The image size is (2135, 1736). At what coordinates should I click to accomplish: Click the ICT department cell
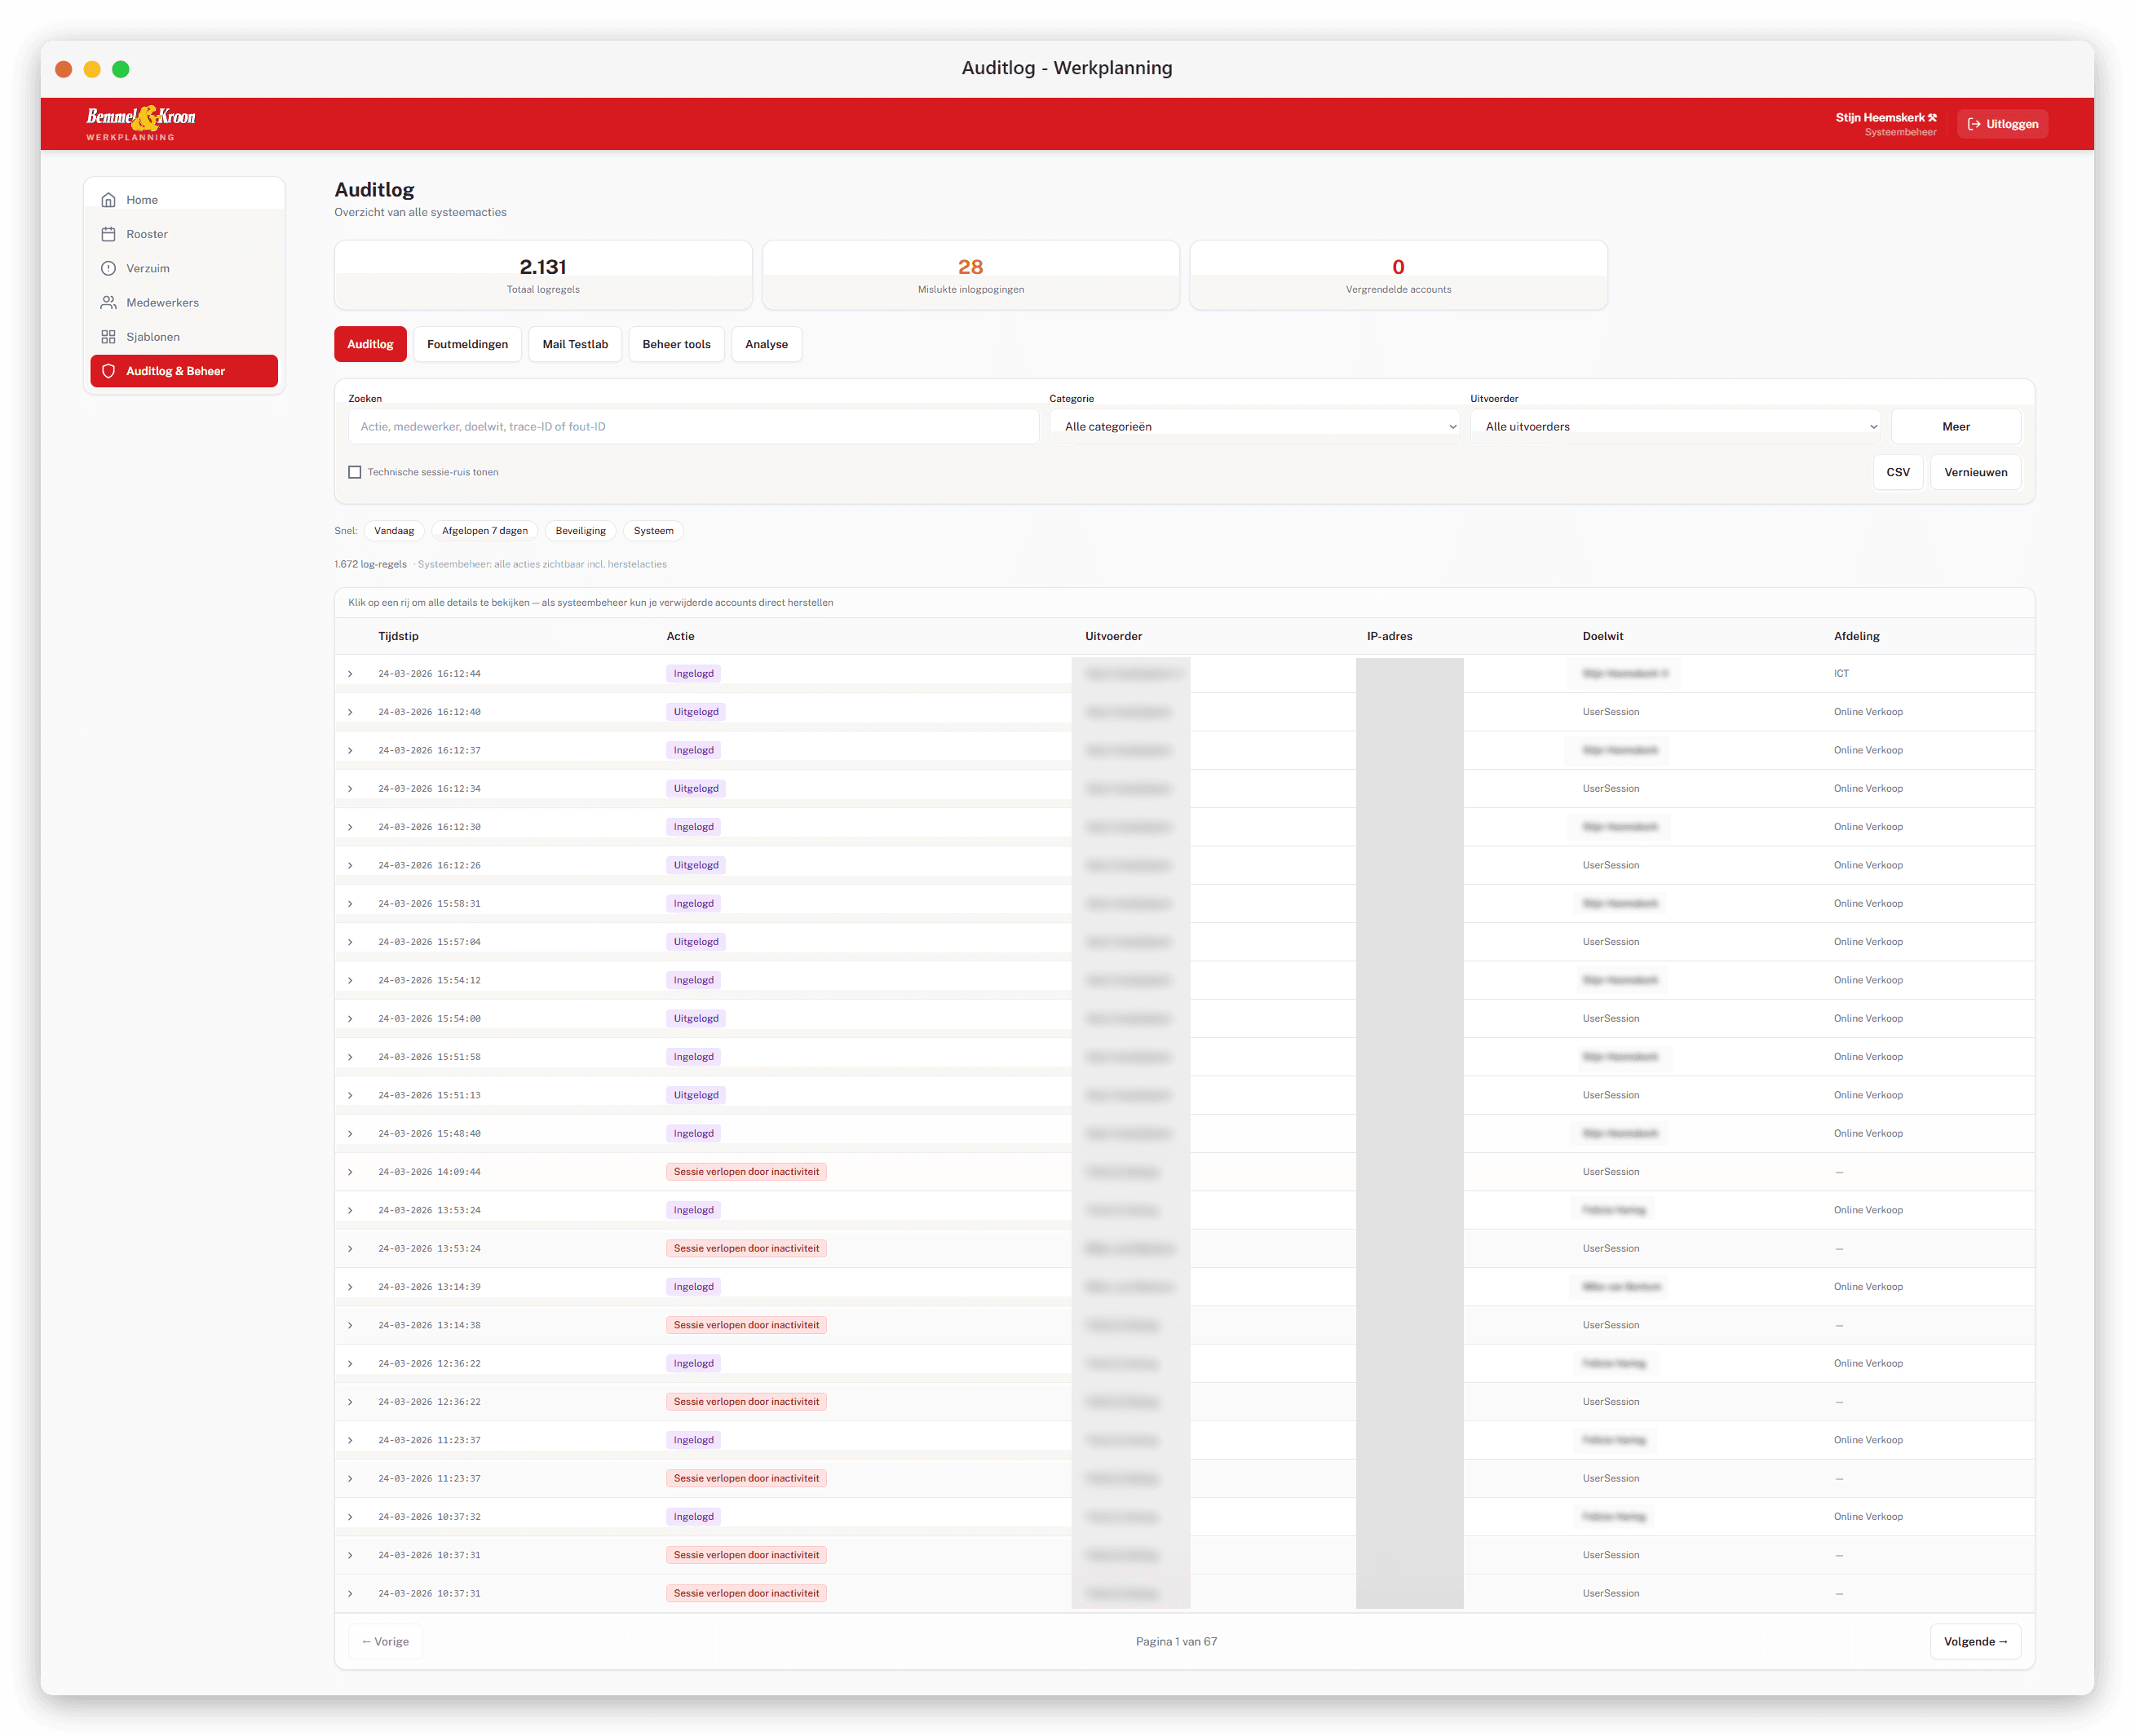coord(1841,674)
